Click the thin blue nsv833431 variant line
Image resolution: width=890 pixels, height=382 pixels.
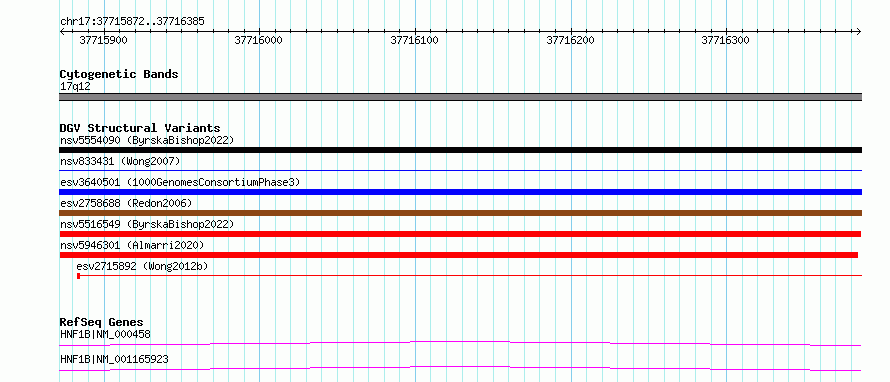pos(460,170)
